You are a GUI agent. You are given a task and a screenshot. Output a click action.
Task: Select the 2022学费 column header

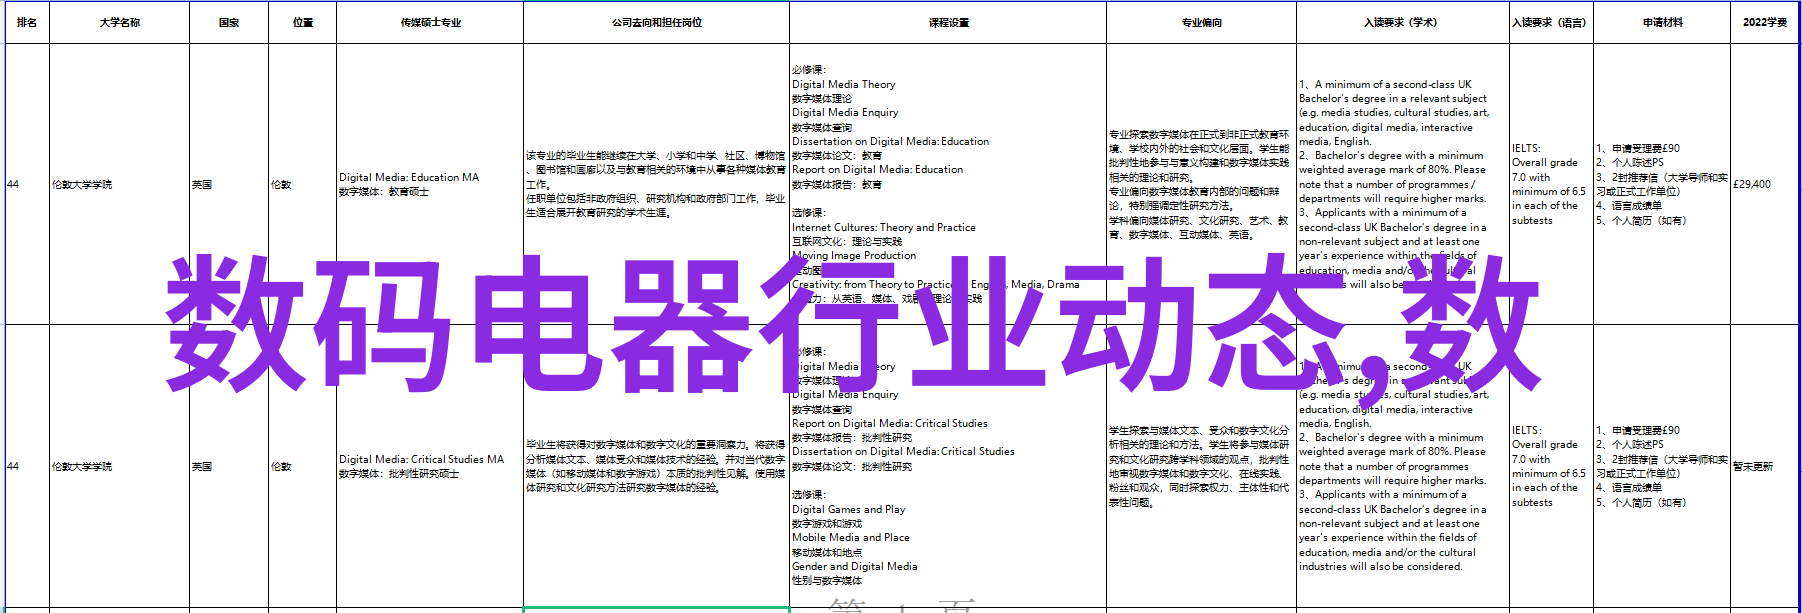tap(1764, 22)
